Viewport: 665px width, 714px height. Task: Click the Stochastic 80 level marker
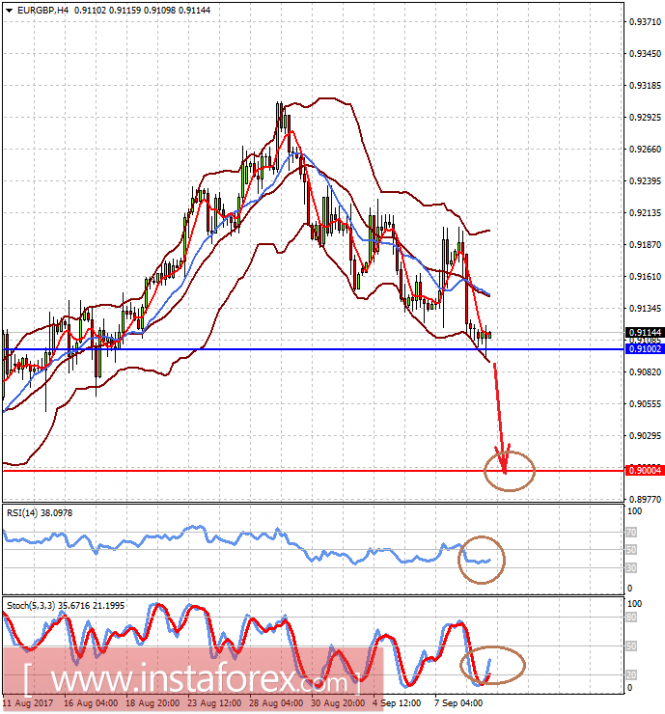631,618
